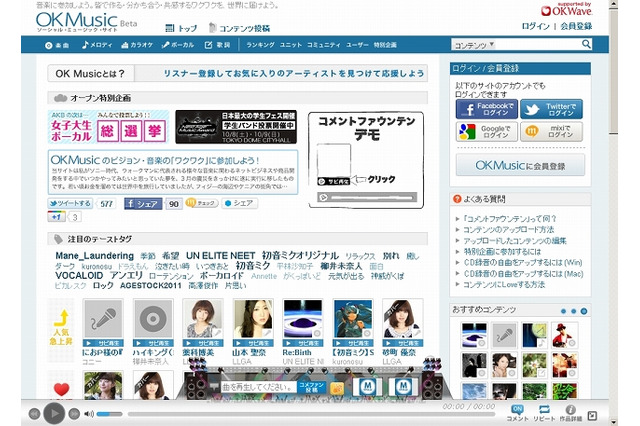640x426 pixels.
Task: Click the red heart icon in left column
Action: [61, 390]
